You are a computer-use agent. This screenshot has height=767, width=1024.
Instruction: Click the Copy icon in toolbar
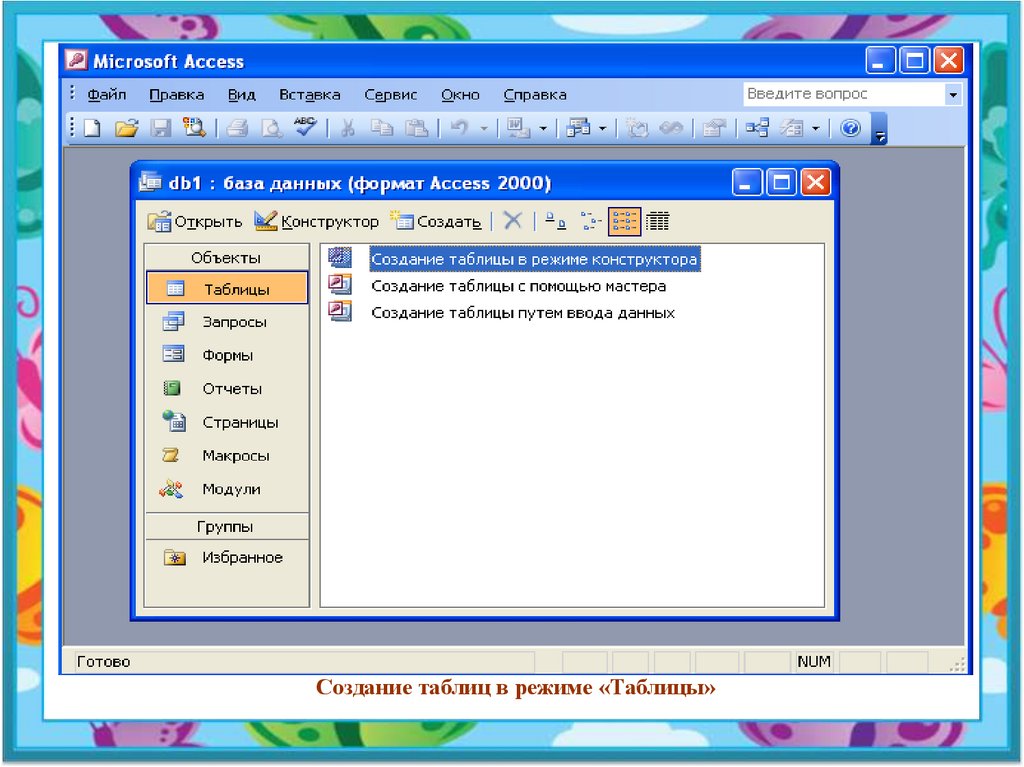coord(382,127)
